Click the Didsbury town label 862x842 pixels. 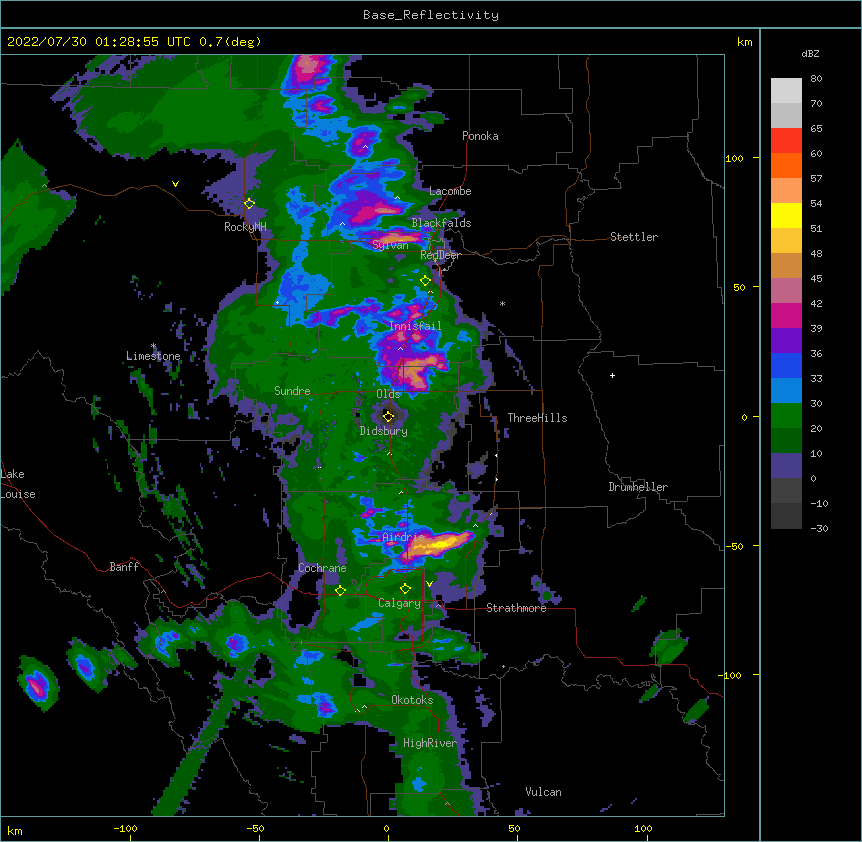[383, 431]
